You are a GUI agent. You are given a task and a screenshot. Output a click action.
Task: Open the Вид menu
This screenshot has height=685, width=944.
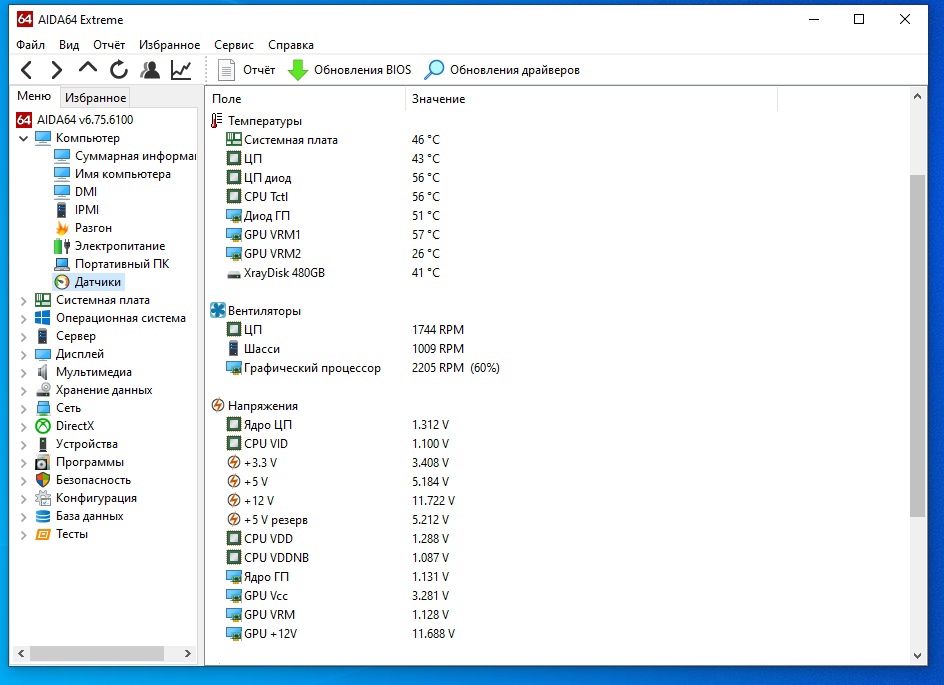pyautogui.click(x=69, y=45)
